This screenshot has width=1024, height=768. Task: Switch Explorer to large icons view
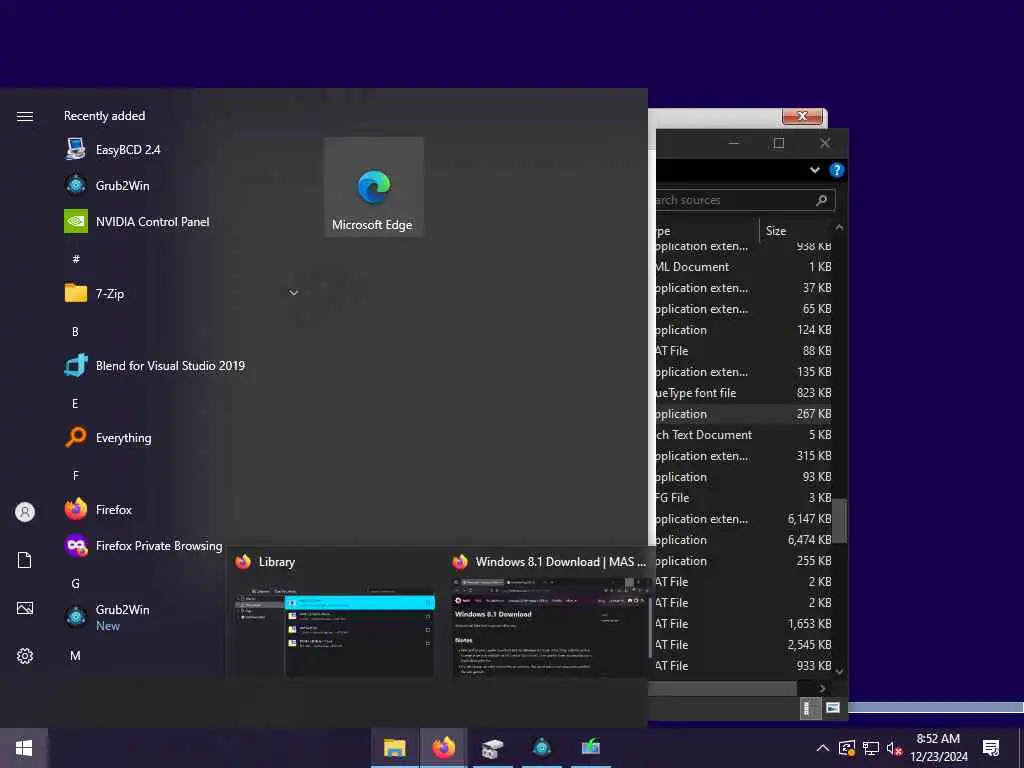(832, 709)
